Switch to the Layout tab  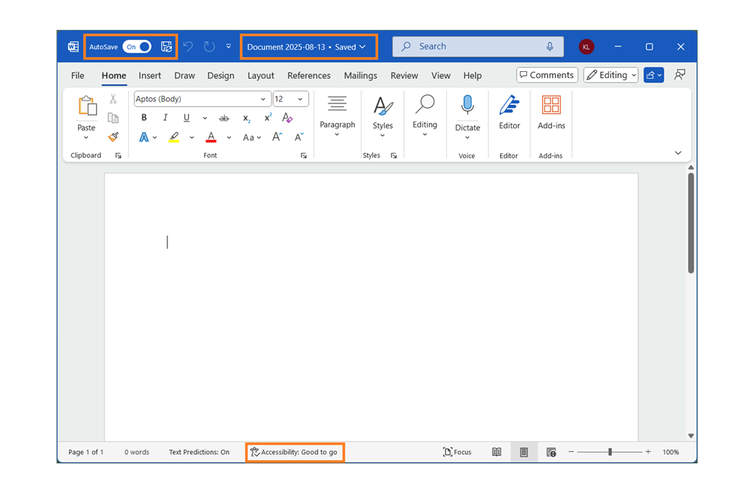261,76
